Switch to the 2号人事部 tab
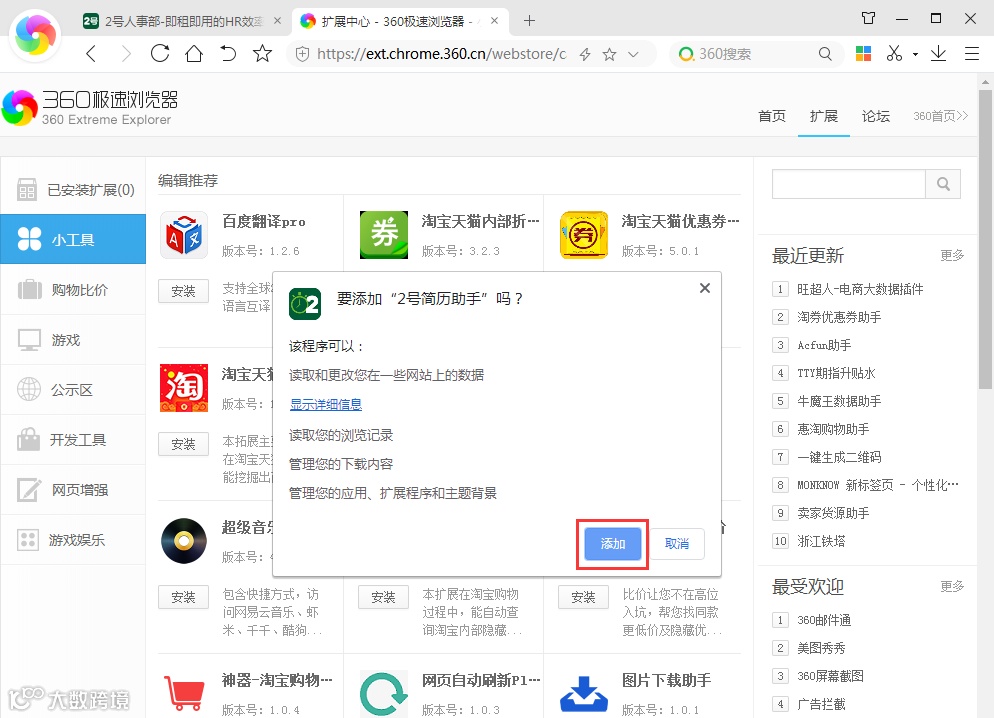Screen dimensions: 994x718 pyautogui.click(x=183, y=22)
